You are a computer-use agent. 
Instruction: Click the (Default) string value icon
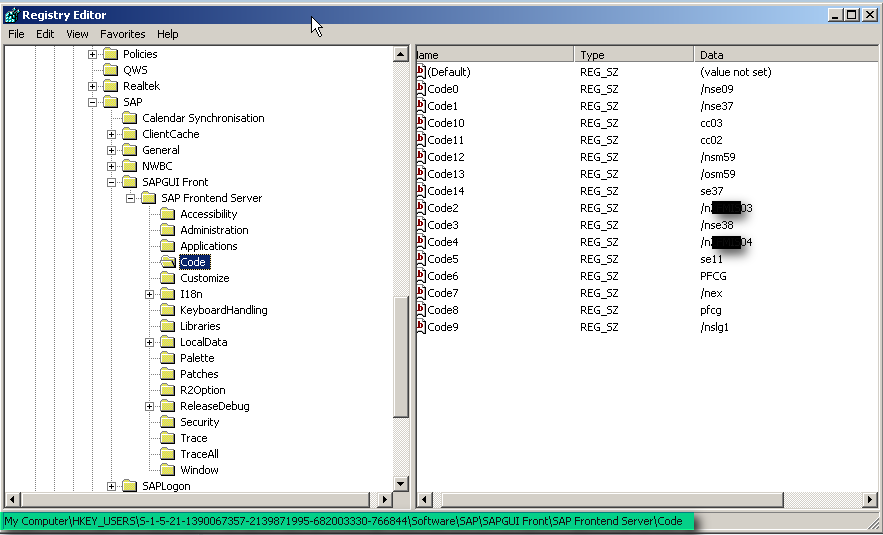421,72
